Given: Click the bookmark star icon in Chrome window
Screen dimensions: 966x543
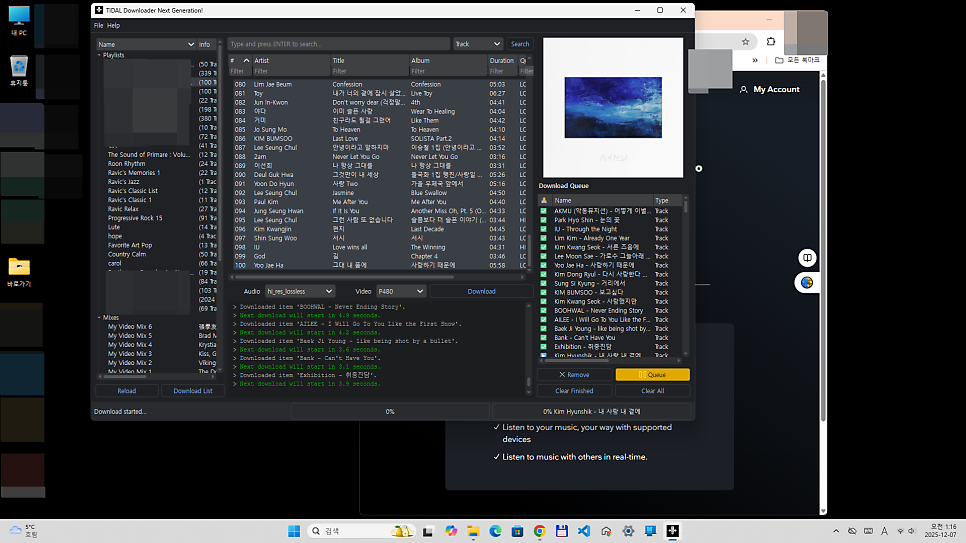Looking at the screenshot, I should tap(745, 41).
